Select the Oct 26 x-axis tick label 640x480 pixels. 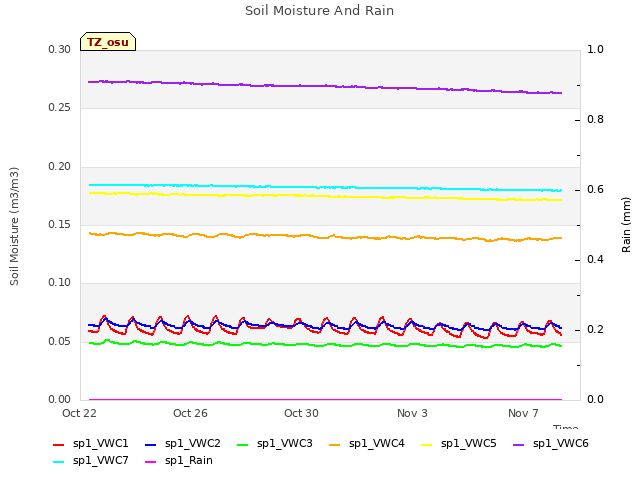coord(190,413)
